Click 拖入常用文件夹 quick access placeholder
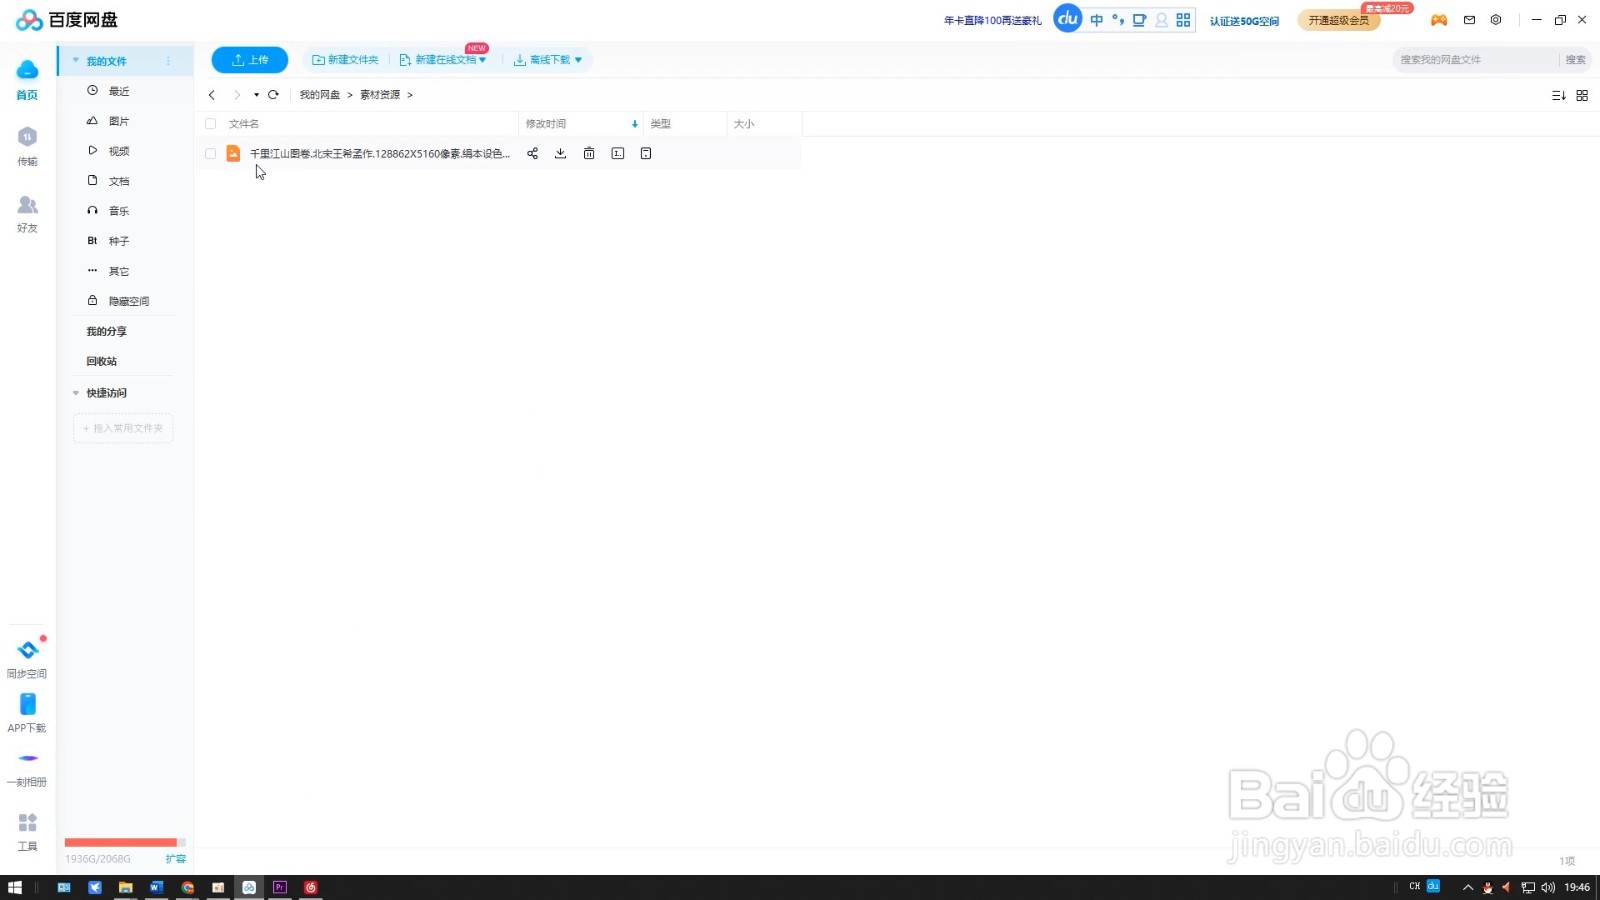Image resolution: width=1600 pixels, height=900 pixels. tap(123, 428)
